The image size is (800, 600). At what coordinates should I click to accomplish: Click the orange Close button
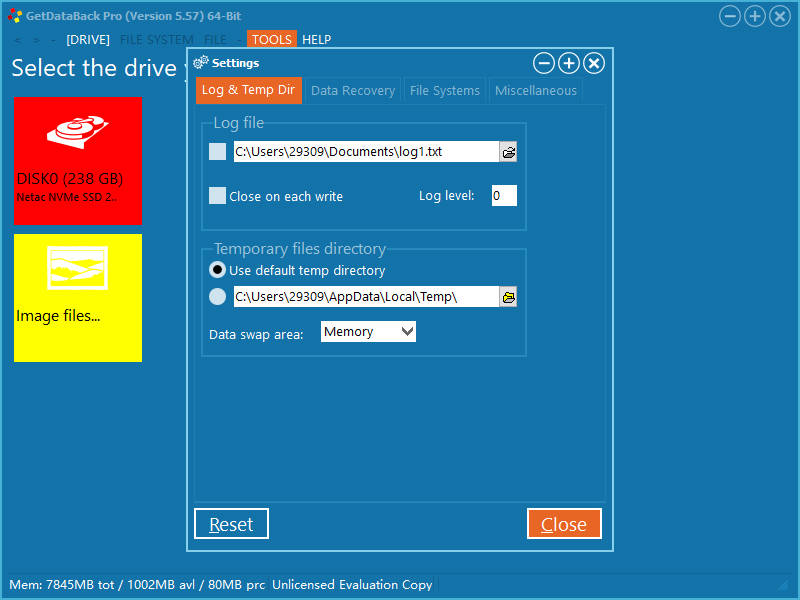click(563, 524)
